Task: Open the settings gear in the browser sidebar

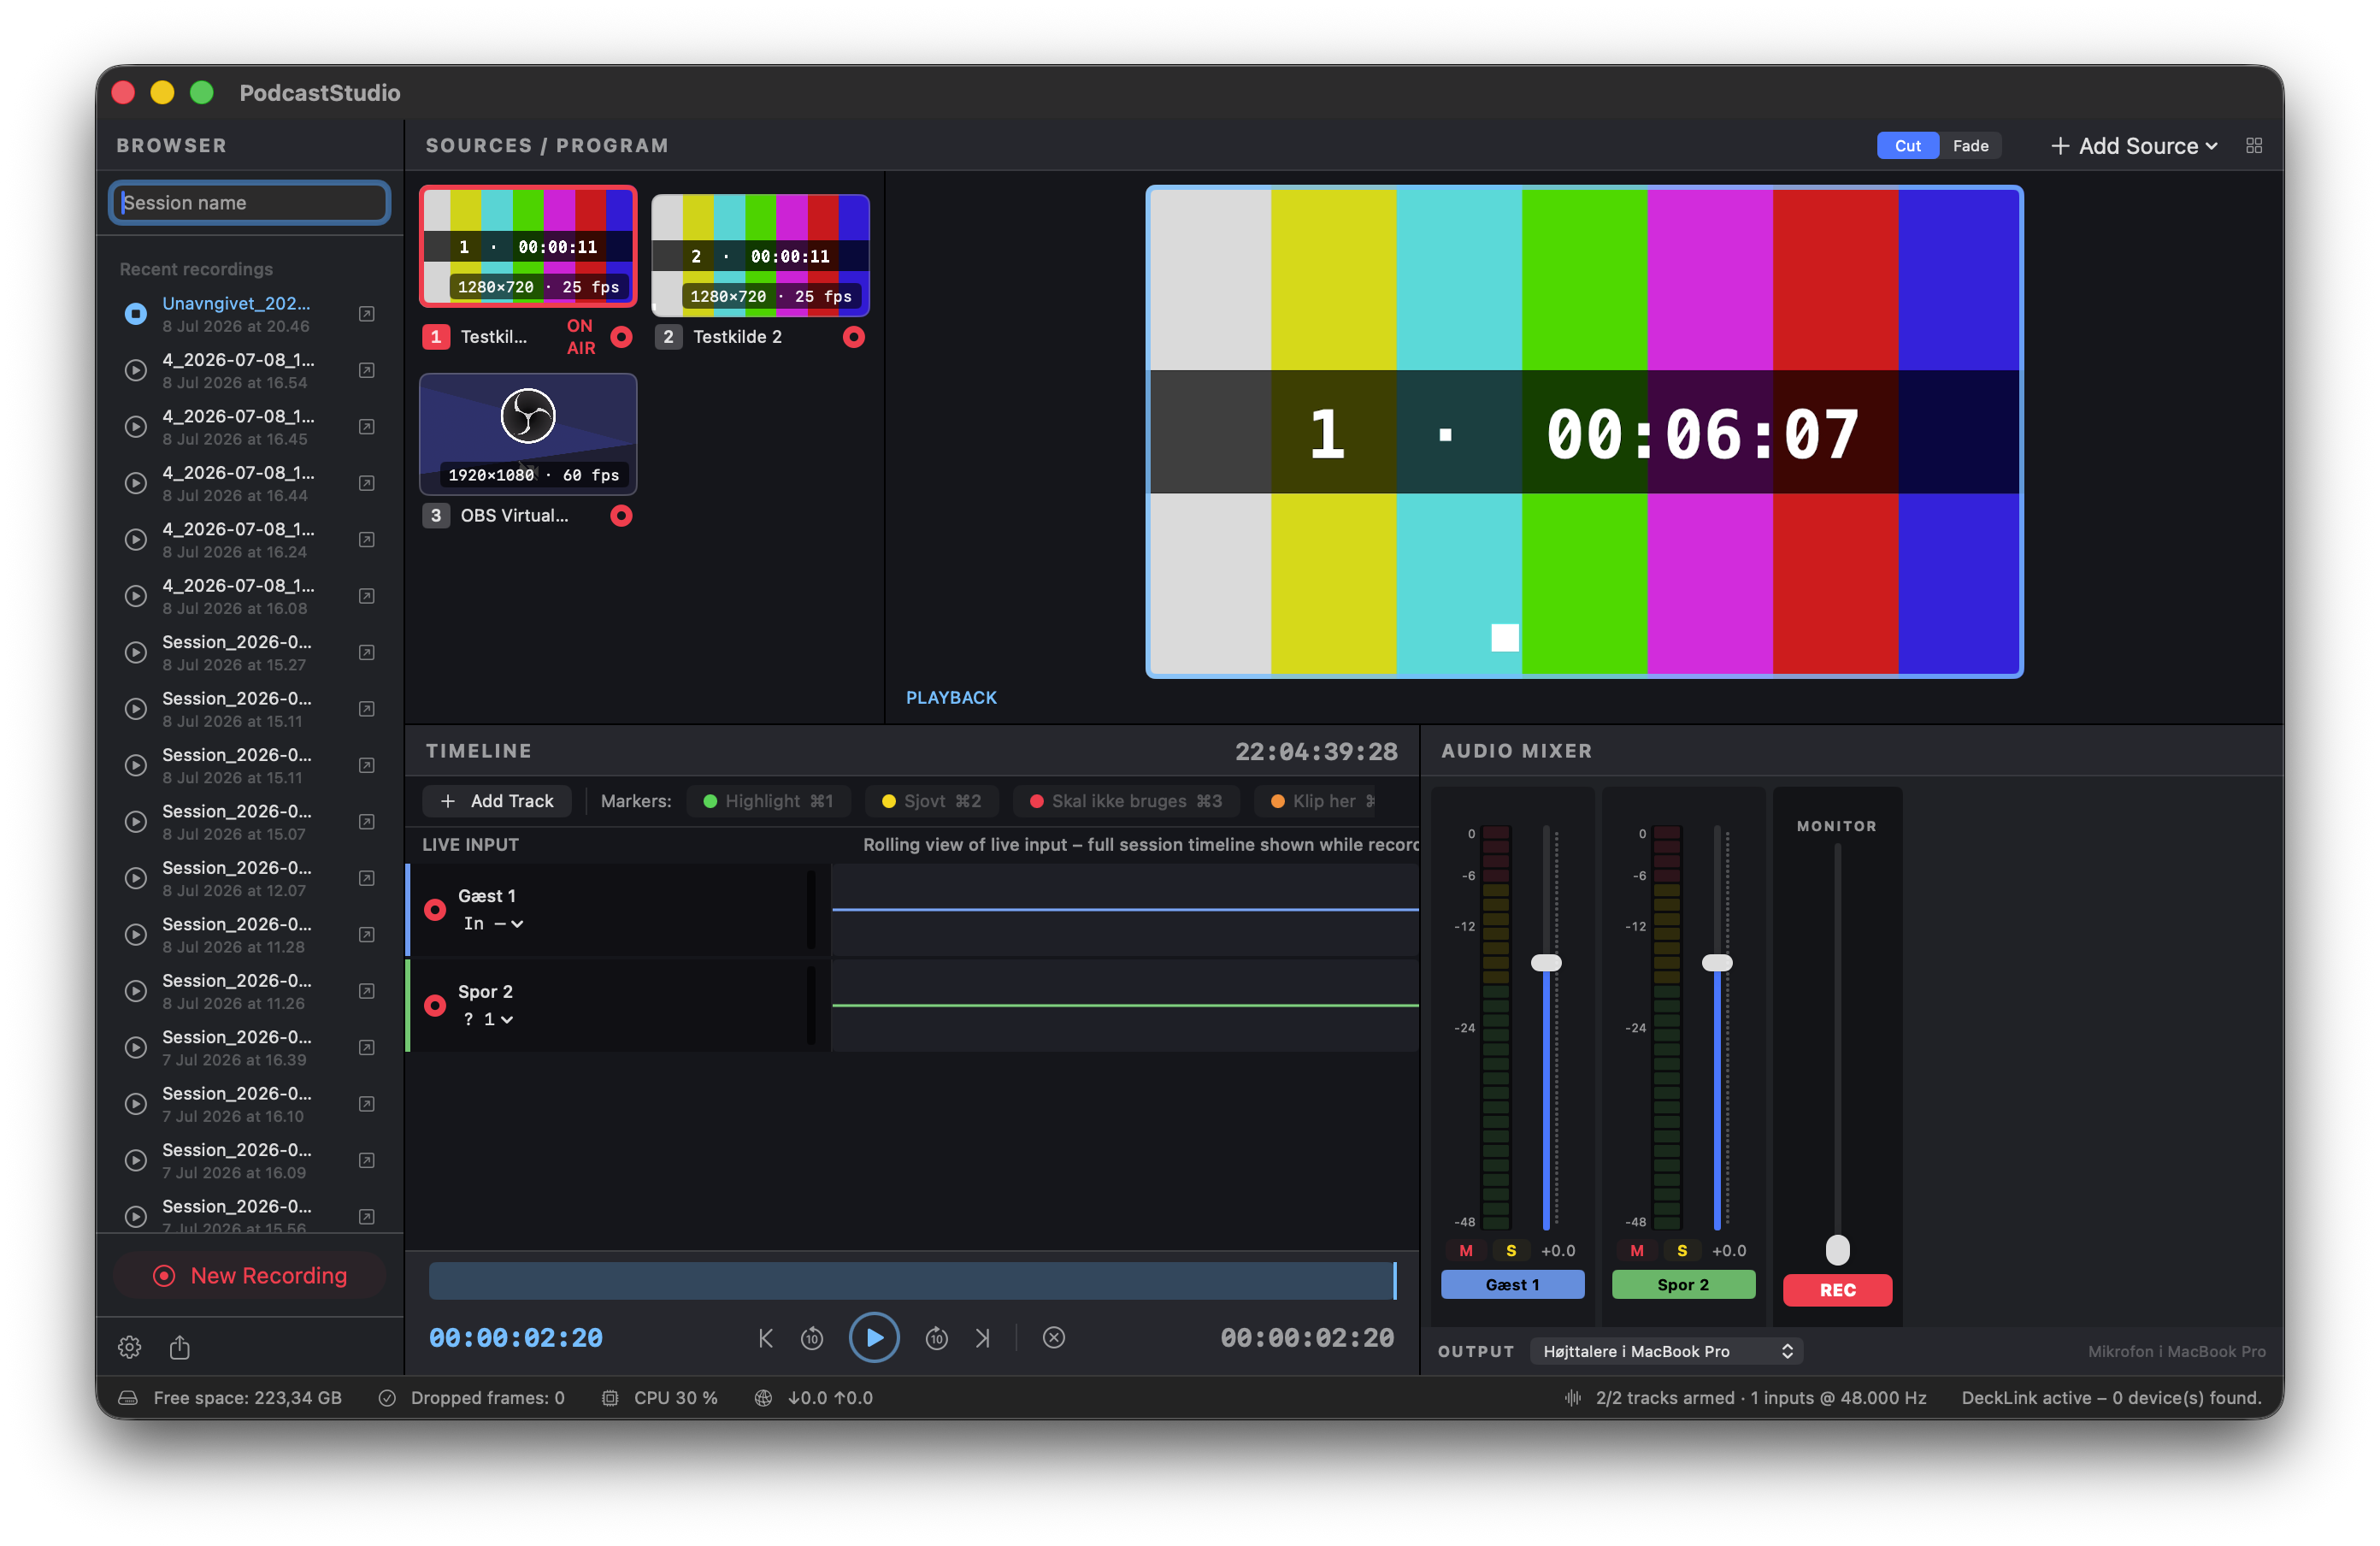Action: [129, 1347]
